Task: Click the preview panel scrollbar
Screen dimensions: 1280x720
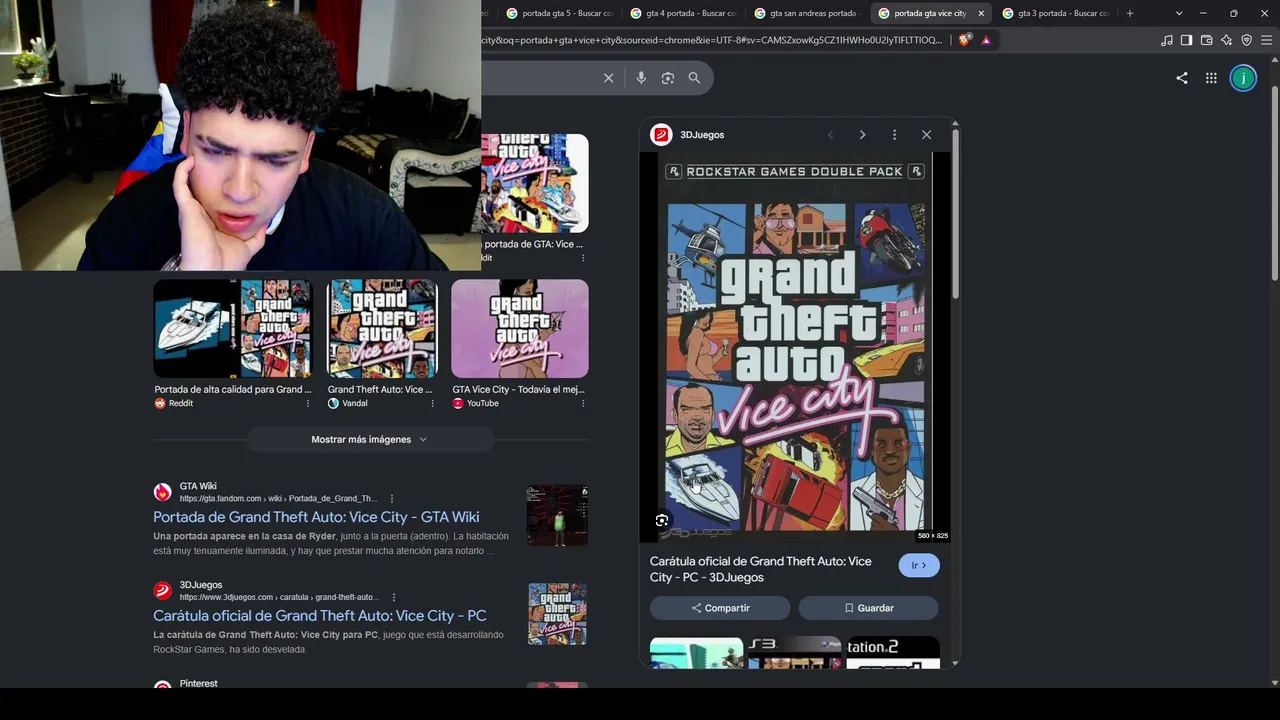Action: (x=955, y=215)
